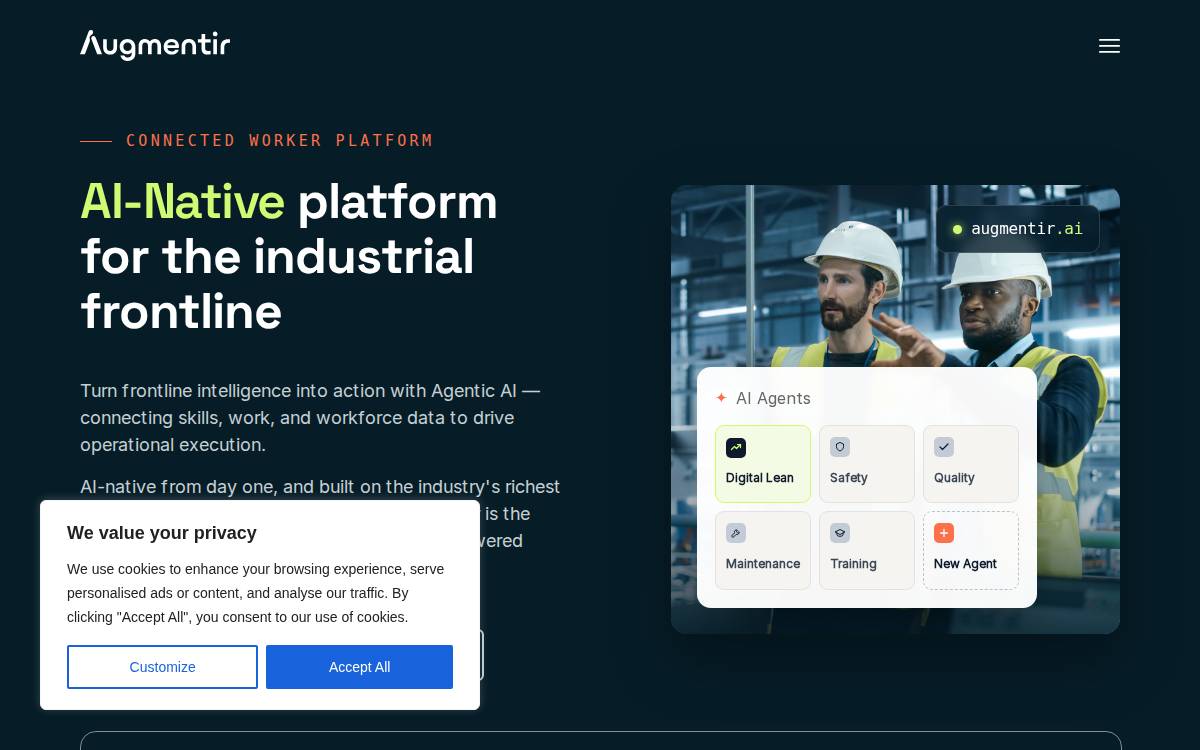This screenshot has width=1200, height=750.
Task: Click the augmentir.ai badge
Action: click(1018, 229)
